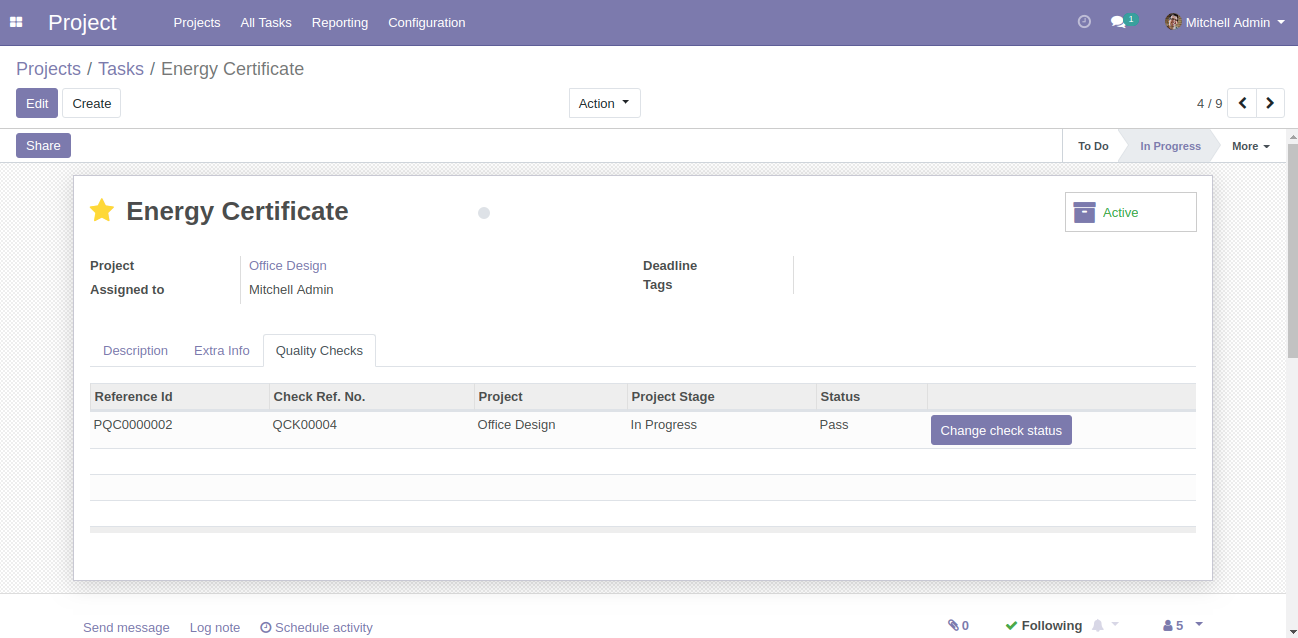1298x638 pixels.
Task: Expand the More stages dropdown
Action: 1250,146
